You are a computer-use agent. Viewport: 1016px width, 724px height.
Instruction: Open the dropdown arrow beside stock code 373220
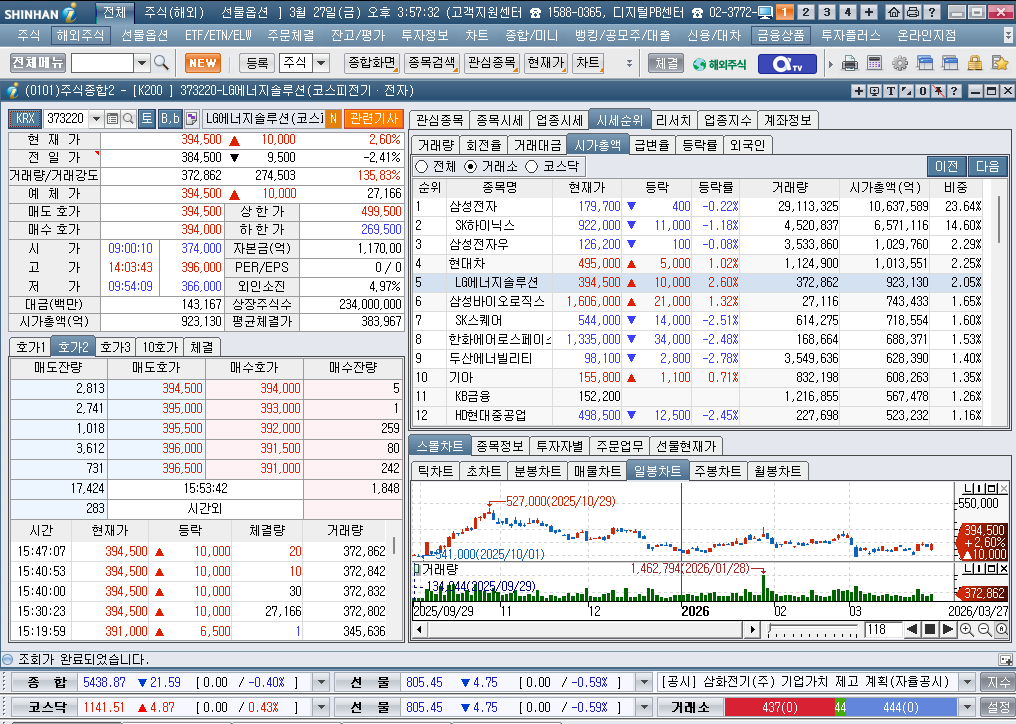(97, 119)
